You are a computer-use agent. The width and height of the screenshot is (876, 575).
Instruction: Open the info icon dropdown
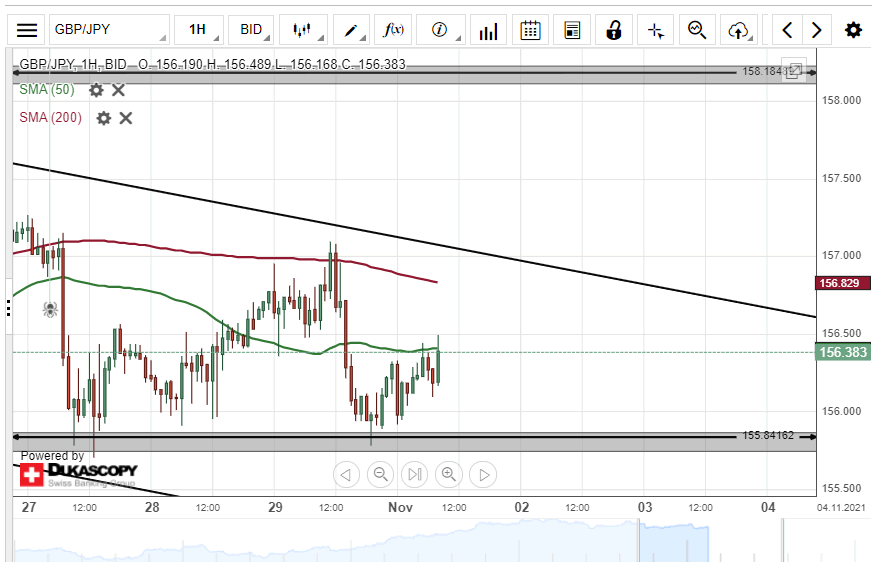click(x=441, y=30)
